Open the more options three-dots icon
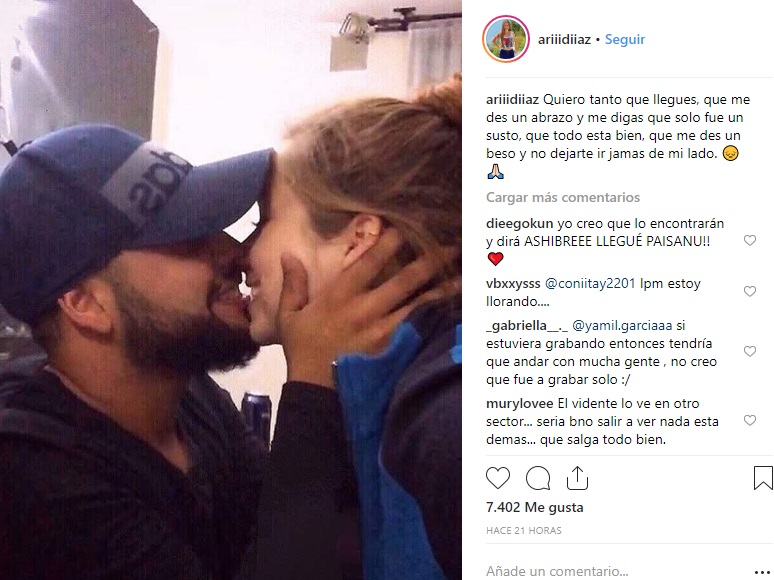774x580 pixels. pos(762,573)
